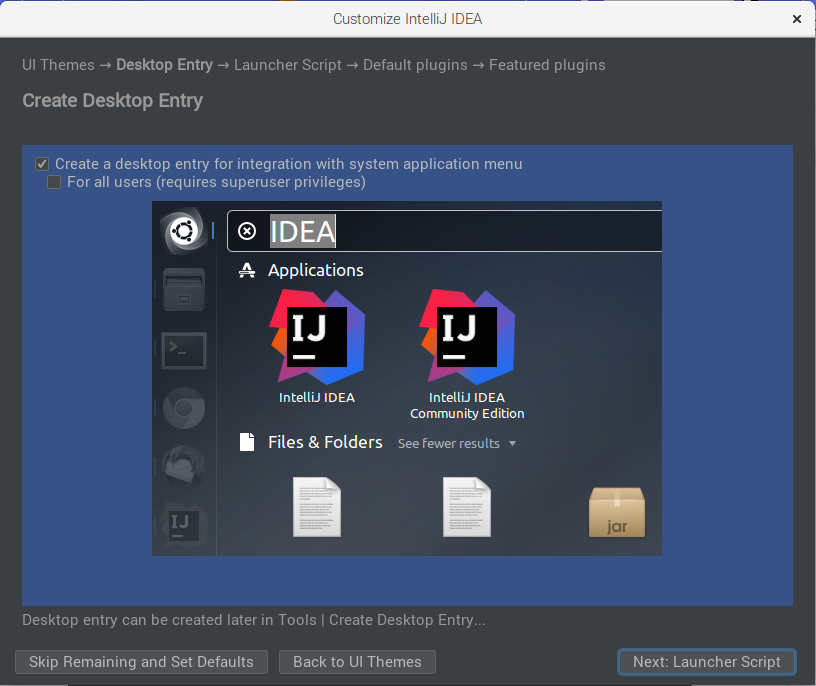Click the Ubuntu dash logo icon
The width and height of the screenshot is (816, 686).
tap(184, 231)
